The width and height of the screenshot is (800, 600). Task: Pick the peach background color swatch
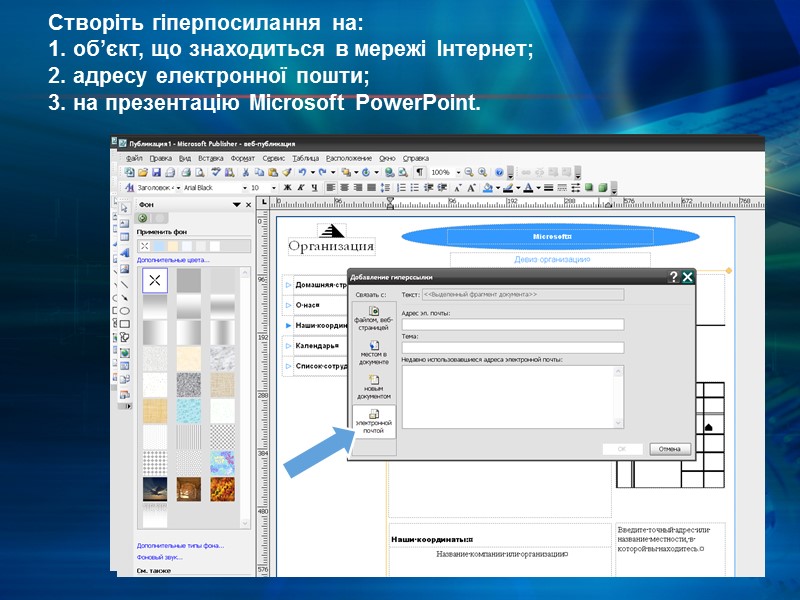pyautogui.click(x=173, y=246)
